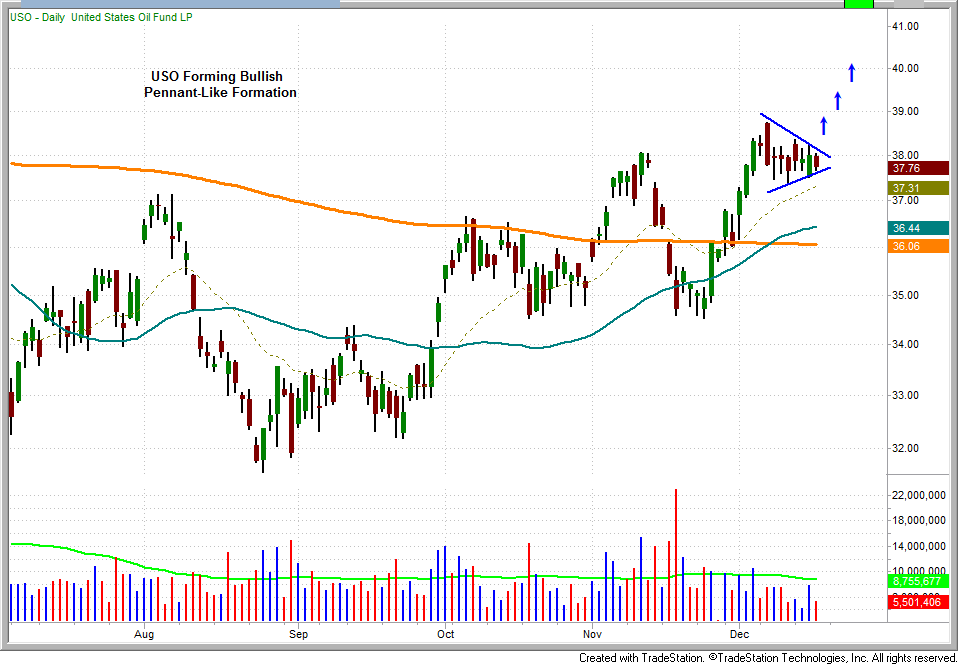Click the 22,000,000 volume axis label
The image size is (958, 664).
click(919, 496)
